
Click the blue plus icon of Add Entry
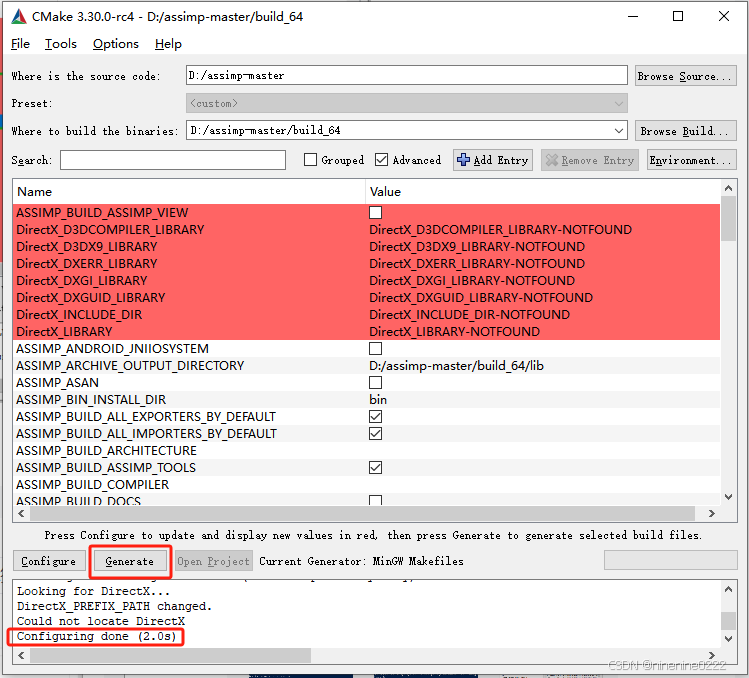[463, 160]
